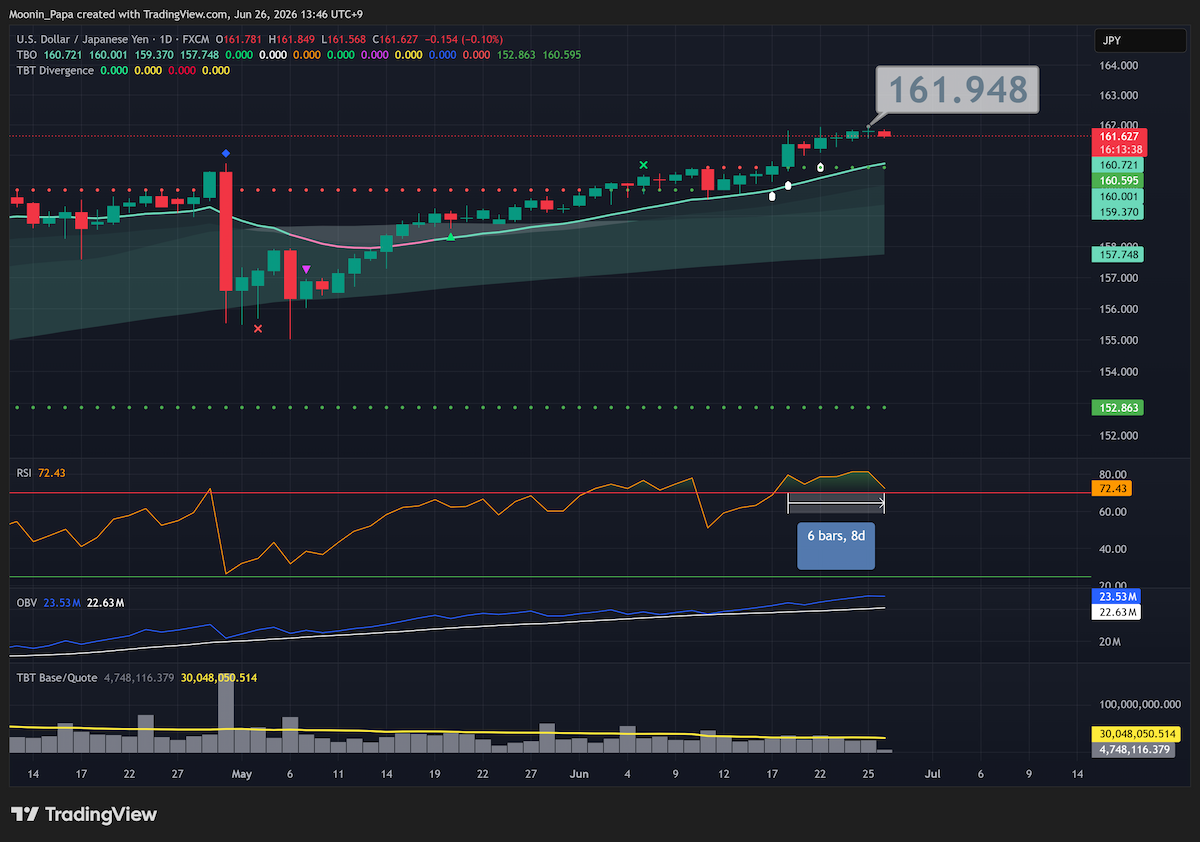Click the 80.00 RSI scale label

tap(1114, 474)
